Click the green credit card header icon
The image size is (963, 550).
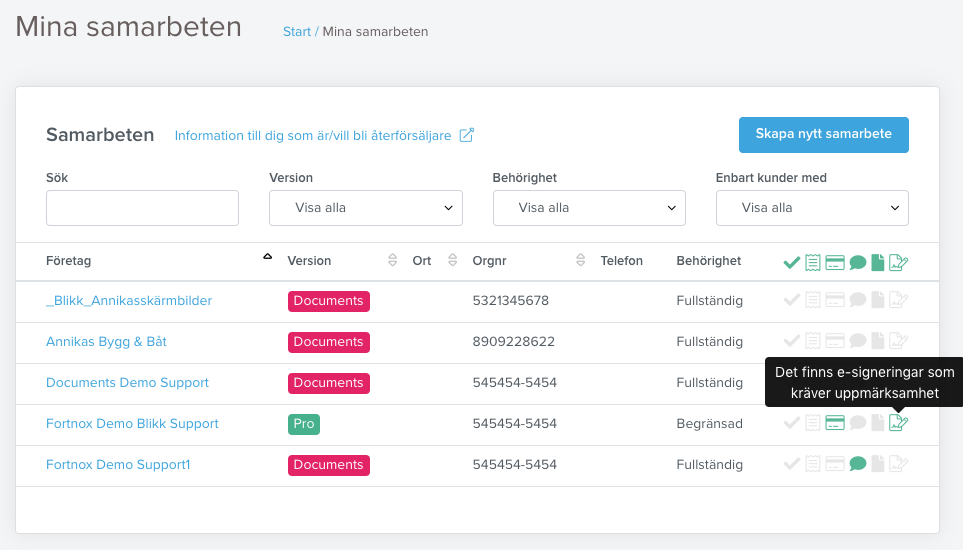[835, 263]
